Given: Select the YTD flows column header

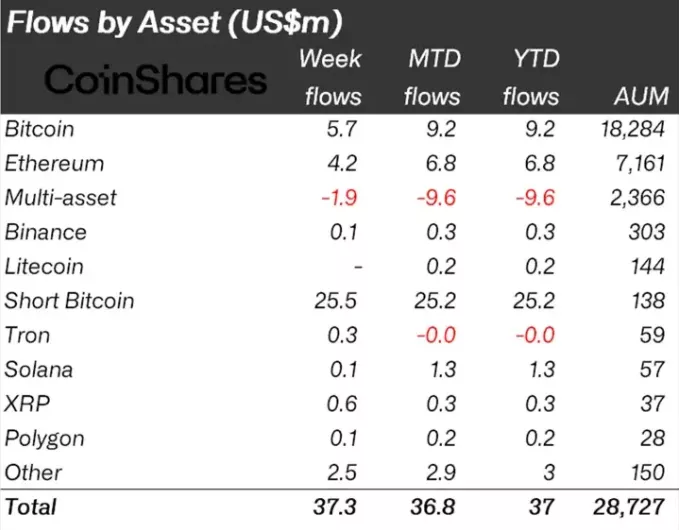Looking at the screenshot, I should [x=531, y=77].
